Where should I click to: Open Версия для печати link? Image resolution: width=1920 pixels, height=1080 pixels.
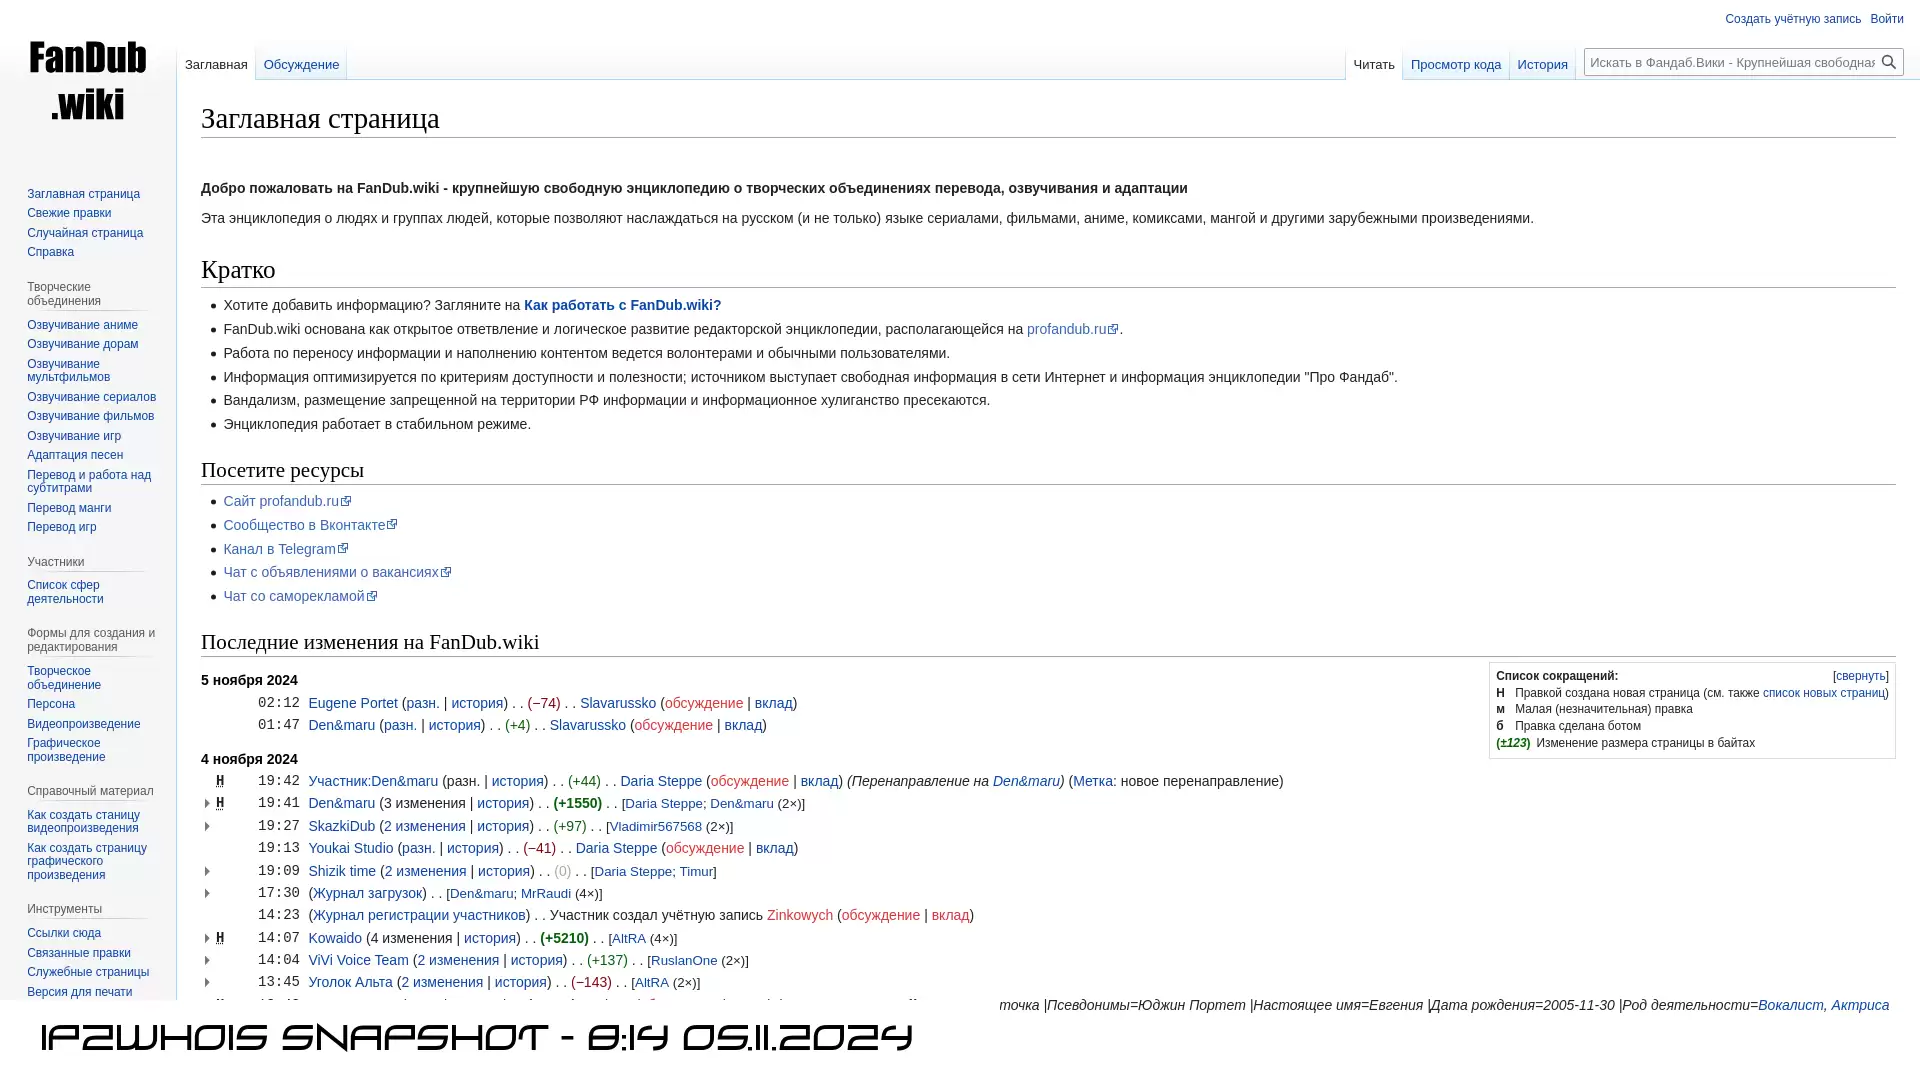(x=79, y=992)
